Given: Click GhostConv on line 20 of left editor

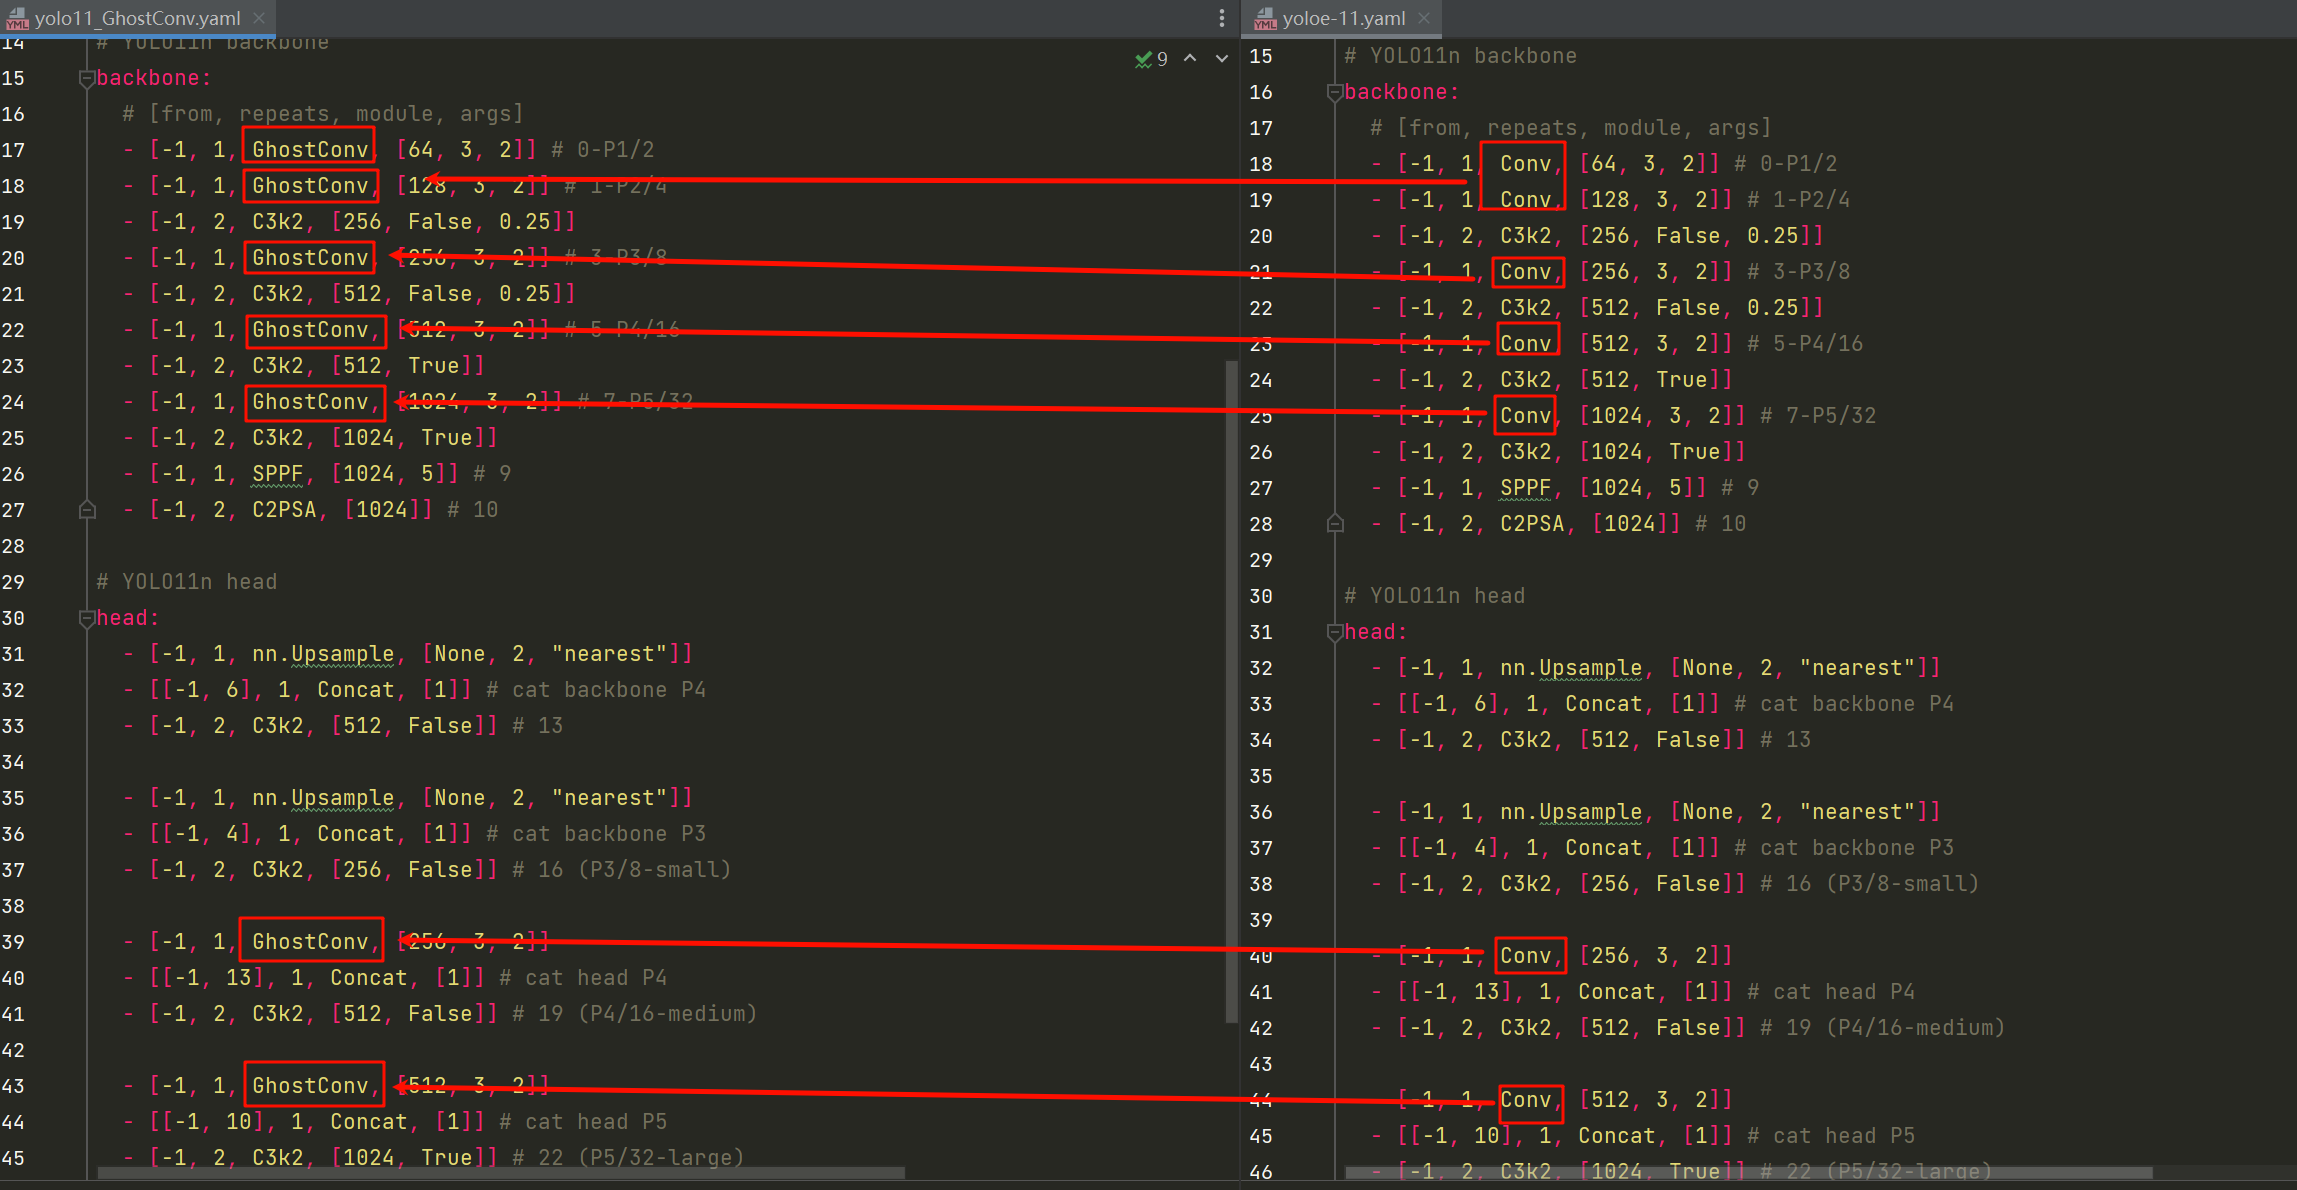Looking at the screenshot, I should pyautogui.click(x=310, y=258).
